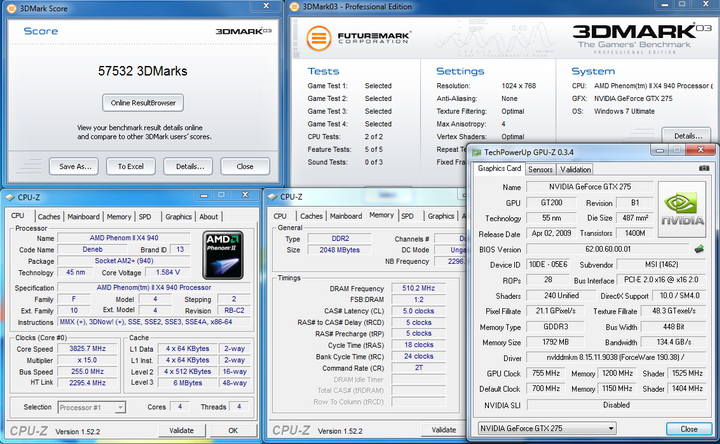Select the Sensors tab in GPU-Z
The image size is (720, 444).
(x=540, y=169)
